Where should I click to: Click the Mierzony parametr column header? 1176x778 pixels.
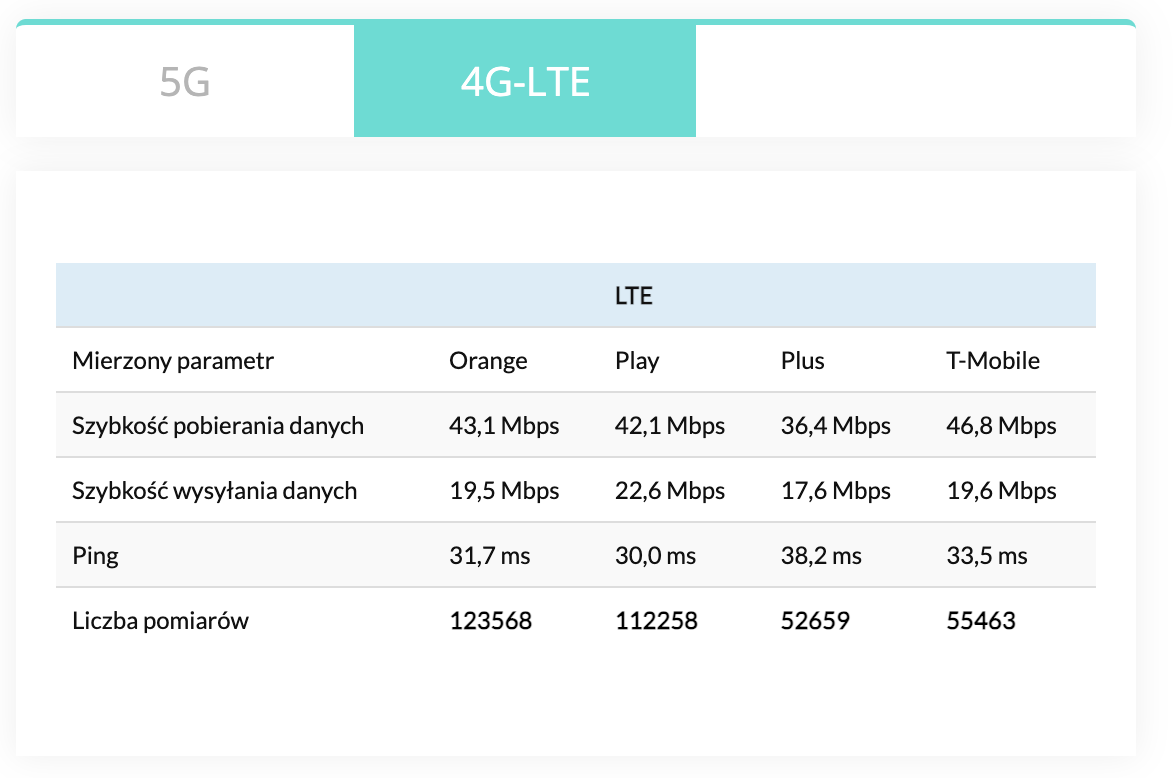coord(173,361)
